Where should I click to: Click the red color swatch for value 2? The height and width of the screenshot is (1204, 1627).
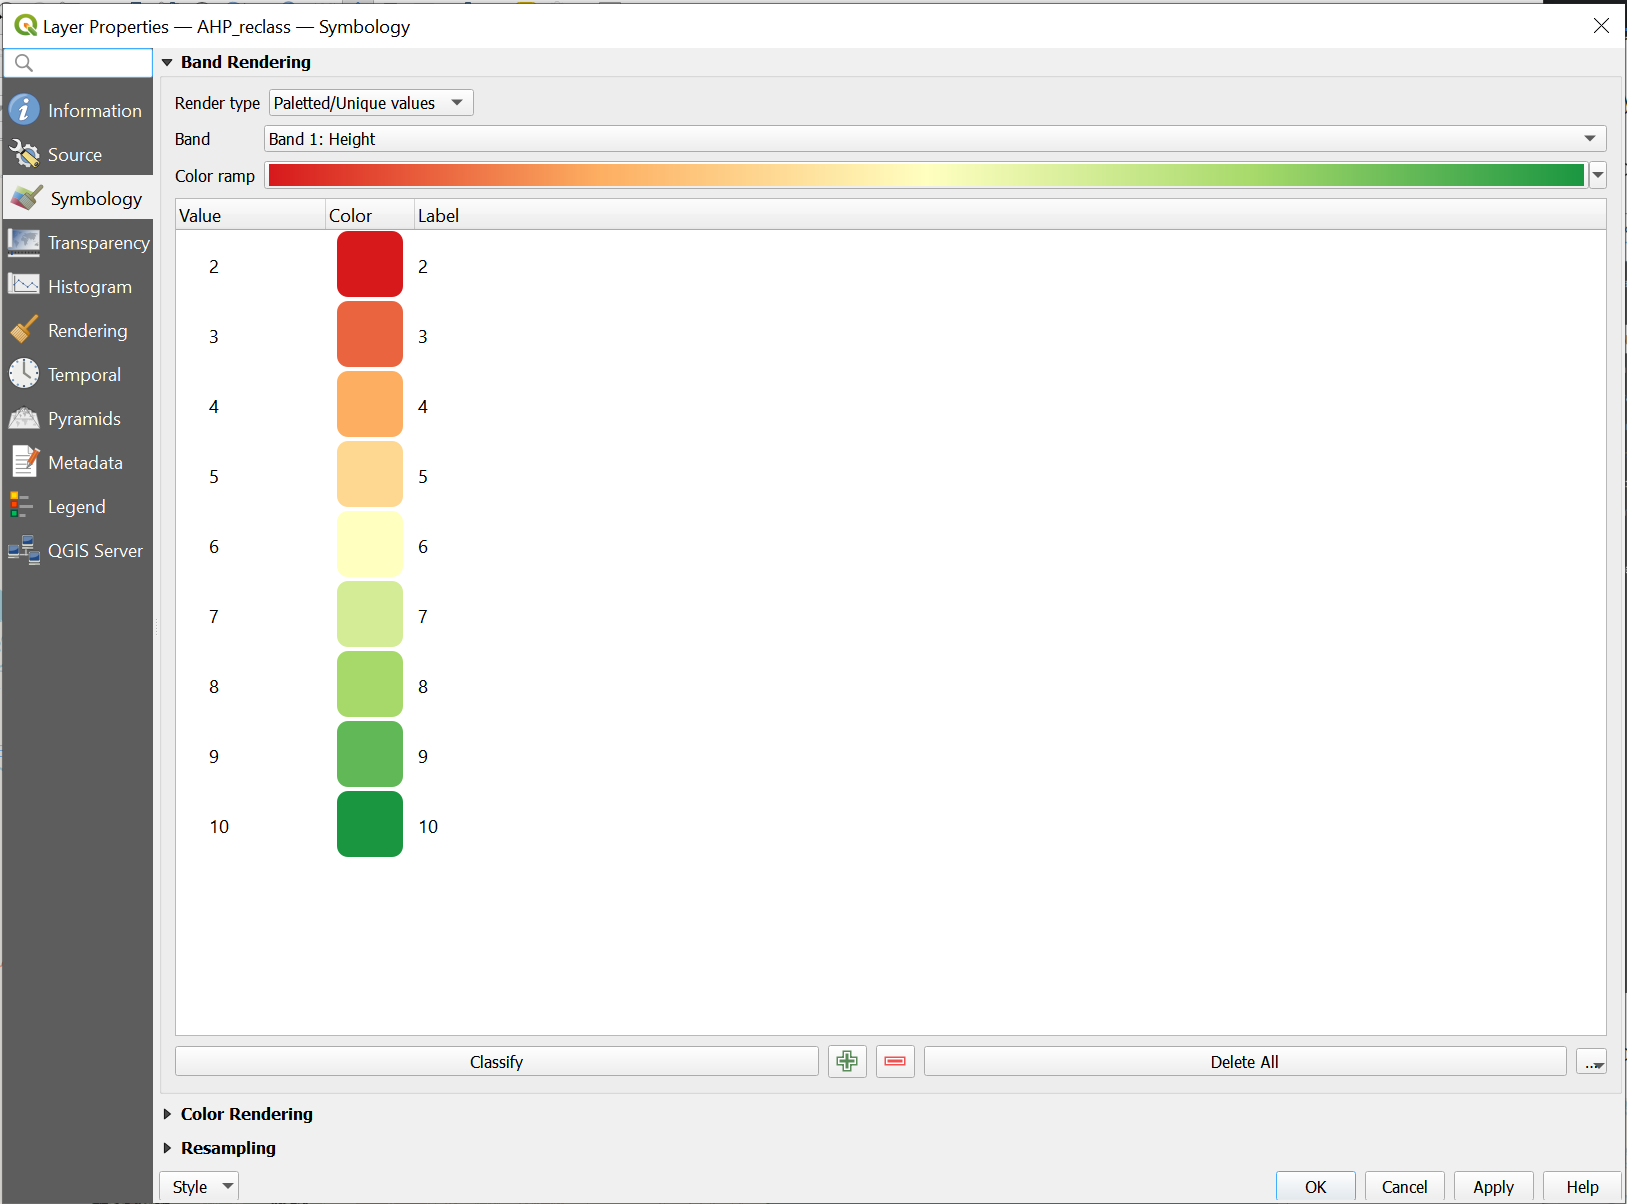point(369,265)
